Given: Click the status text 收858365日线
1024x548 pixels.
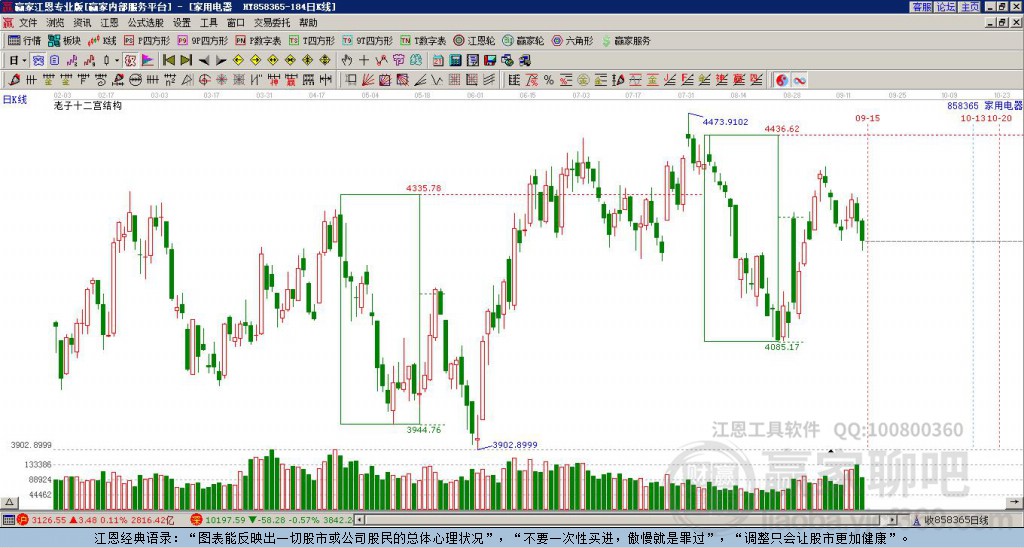Looking at the screenshot, I should [956, 520].
